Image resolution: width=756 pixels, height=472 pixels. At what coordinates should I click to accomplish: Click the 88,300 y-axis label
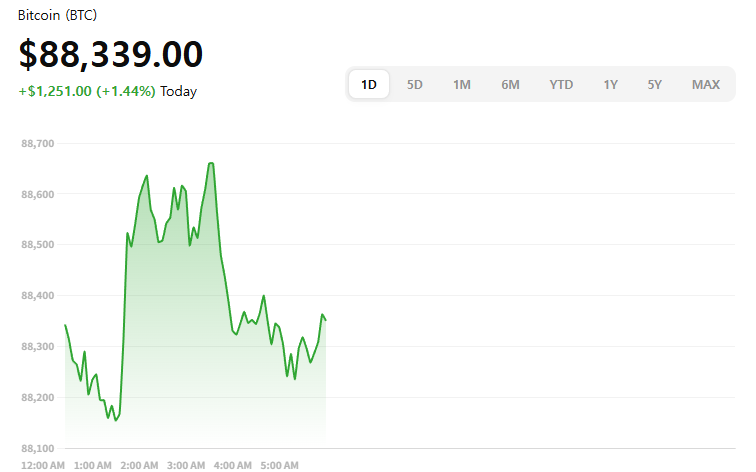(38, 347)
